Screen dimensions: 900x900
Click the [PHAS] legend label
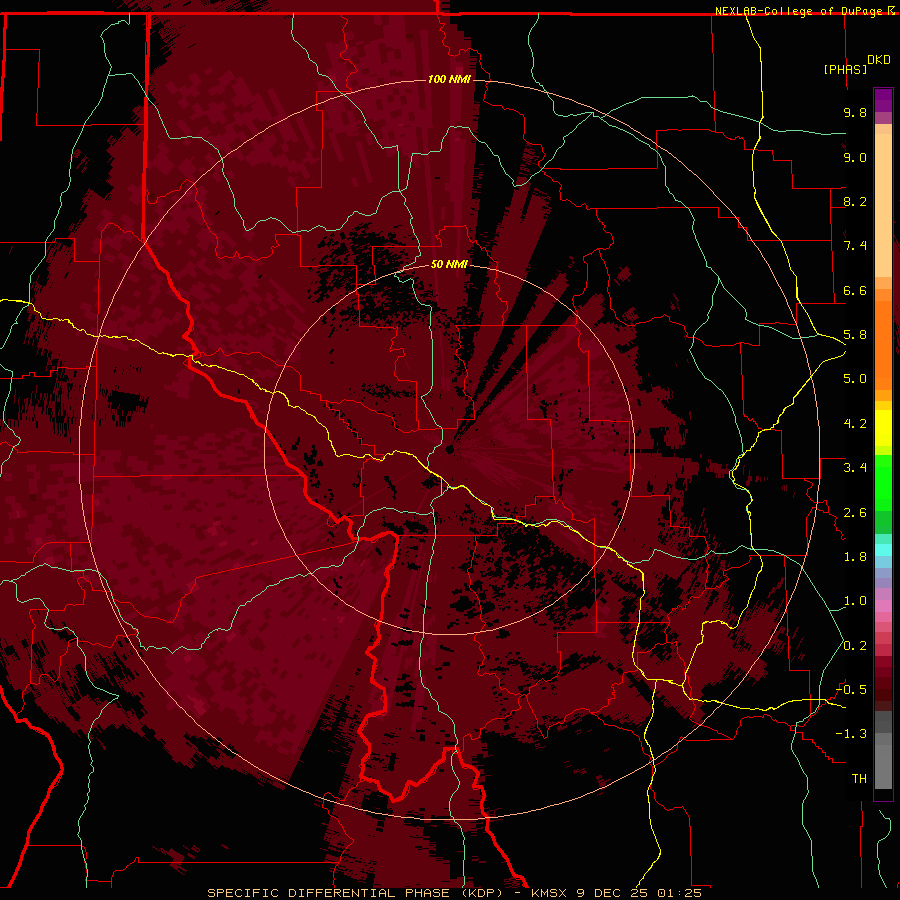pyautogui.click(x=845, y=69)
